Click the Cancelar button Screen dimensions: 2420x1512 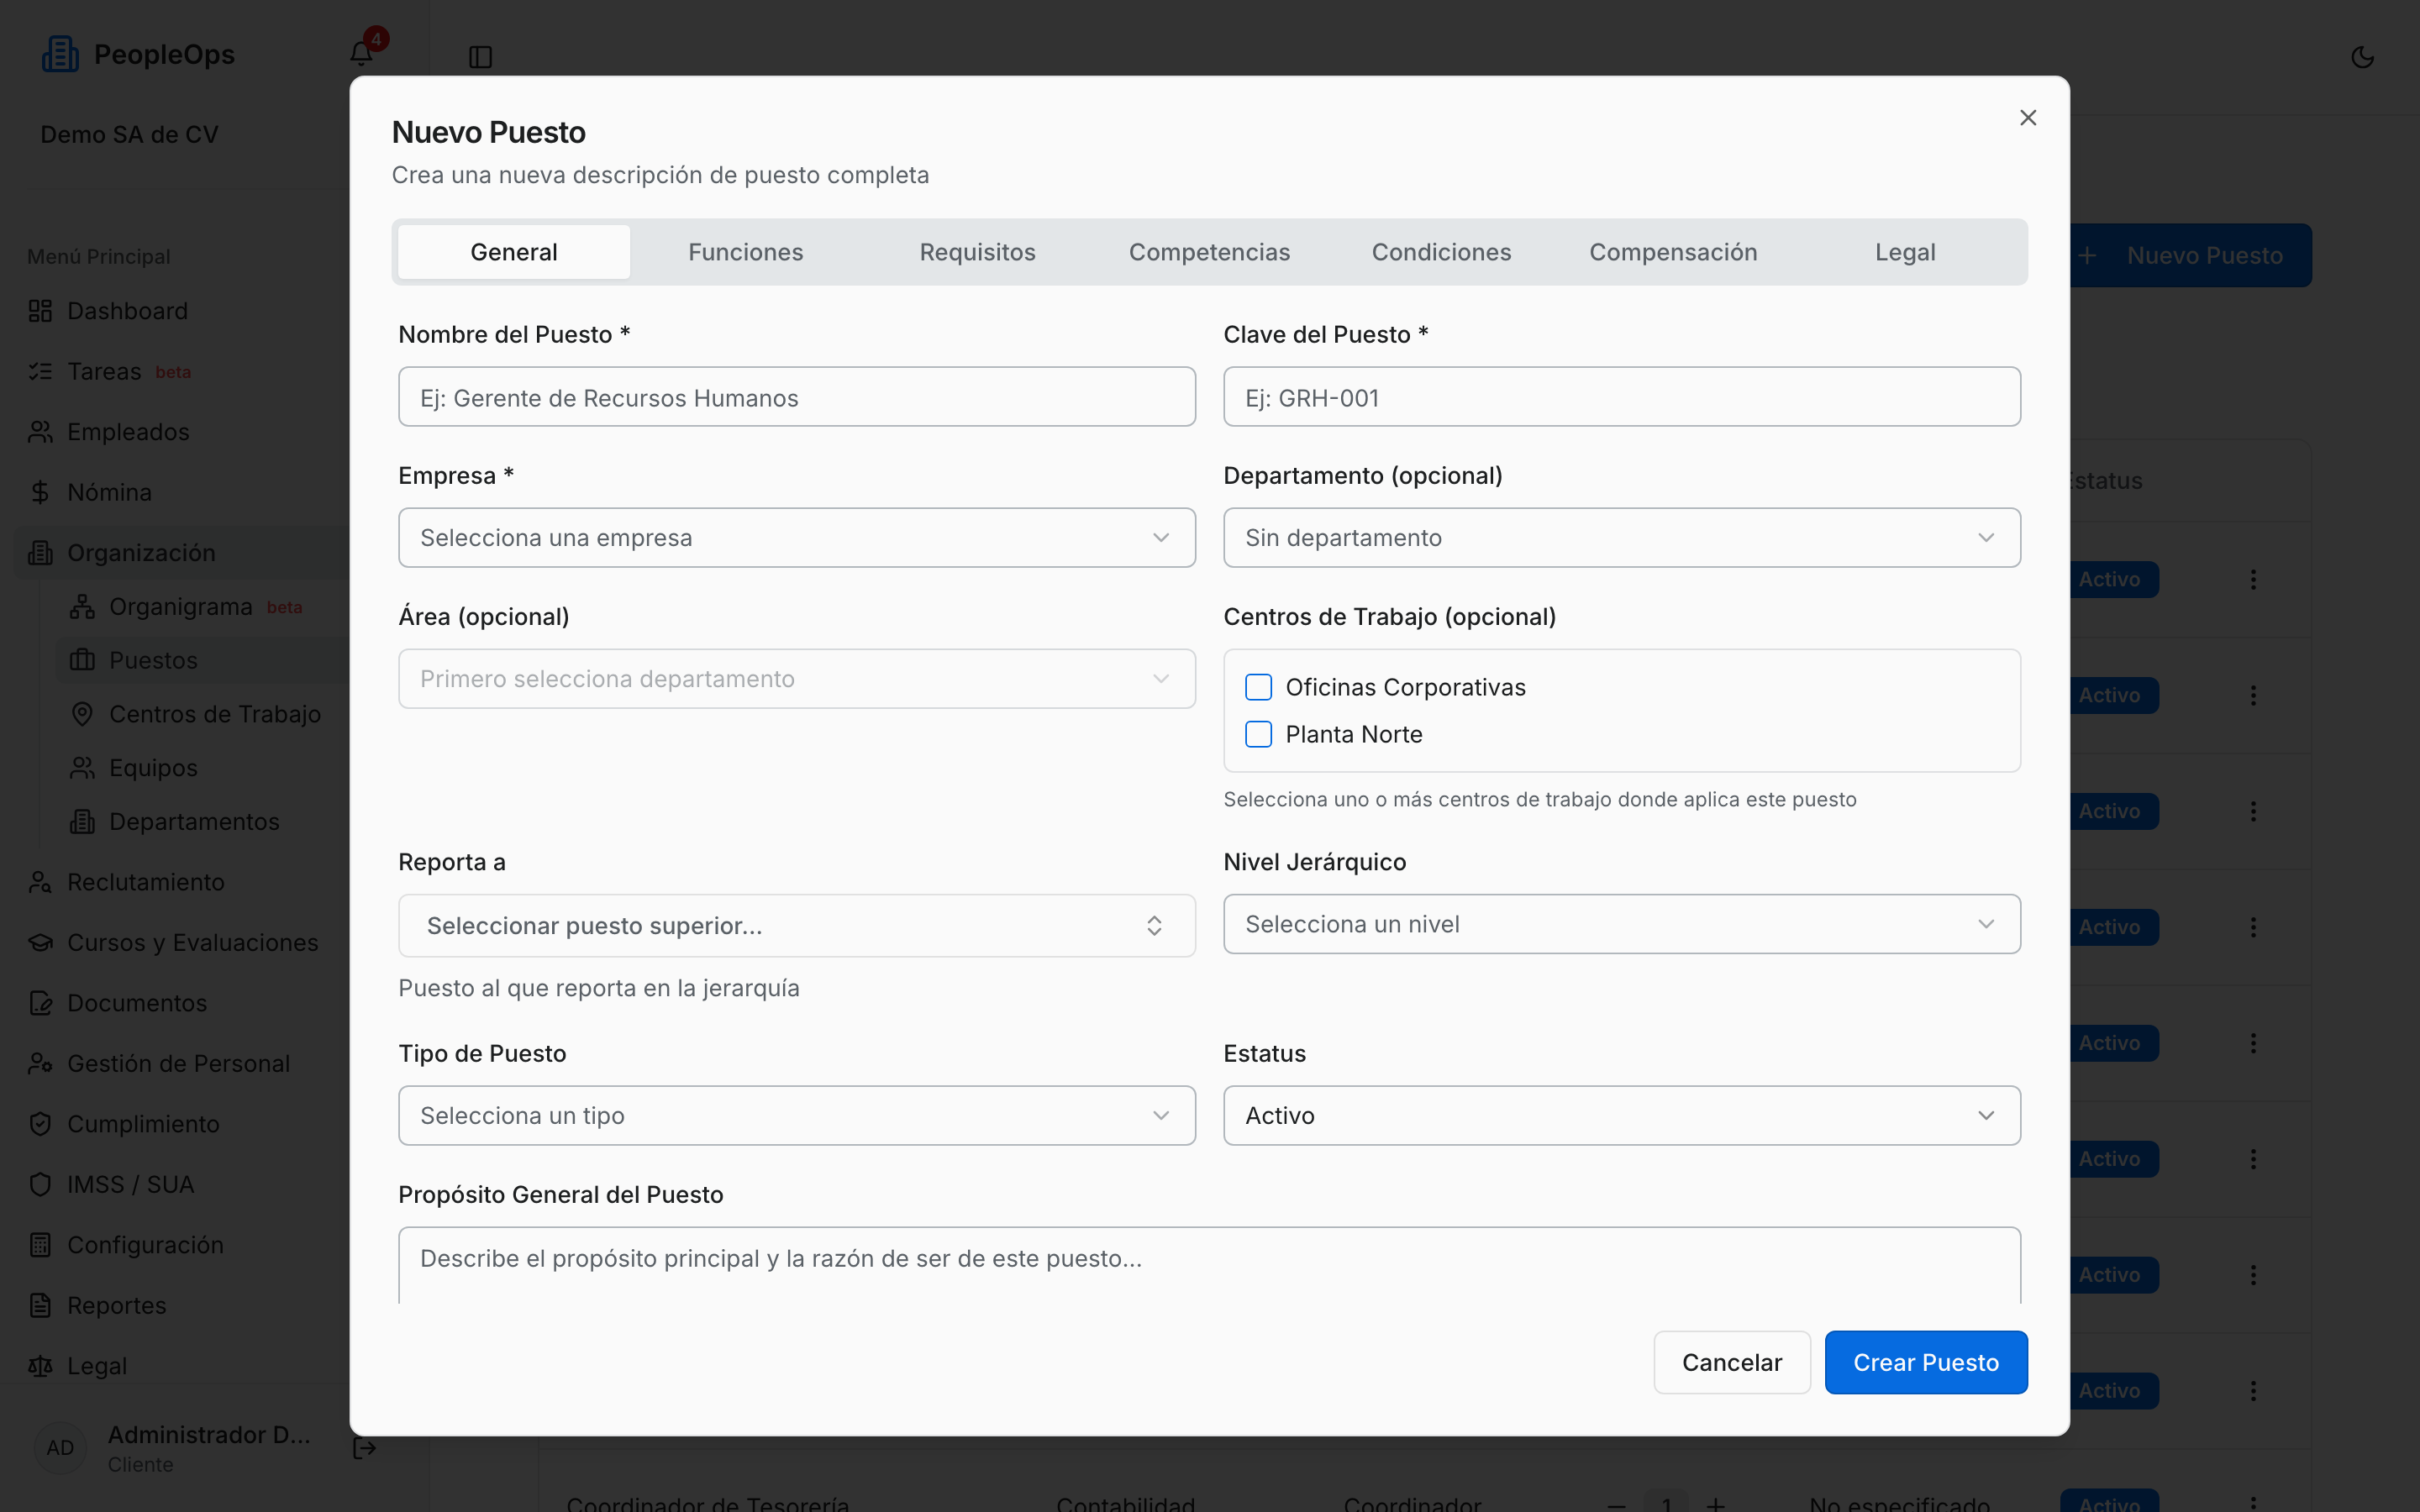click(1732, 1362)
